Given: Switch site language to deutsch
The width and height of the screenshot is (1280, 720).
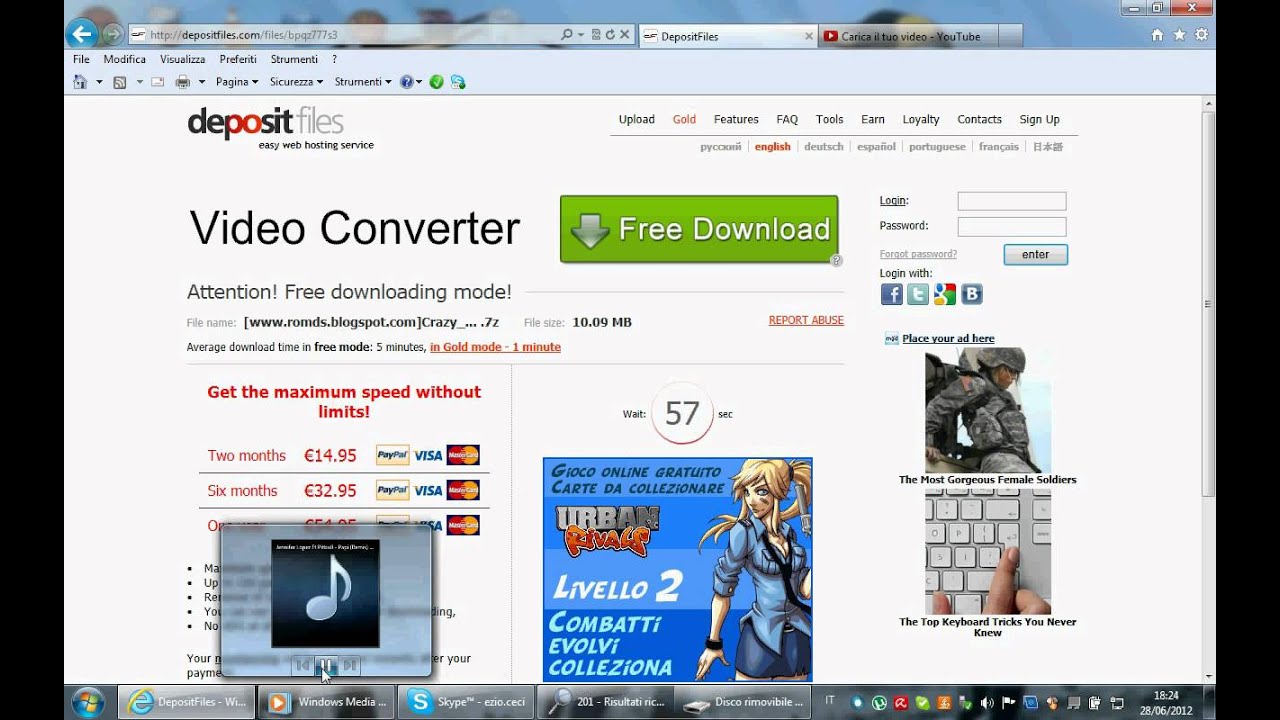Looking at the screenshot, I should click(x=824, y=147).
